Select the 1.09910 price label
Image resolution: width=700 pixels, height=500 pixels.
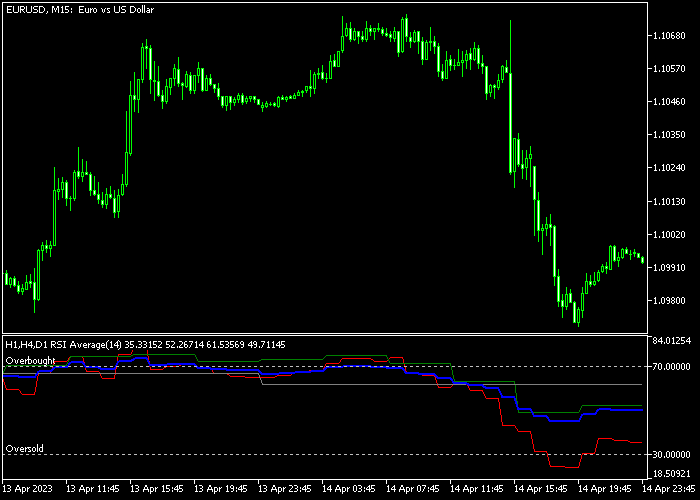669,267
